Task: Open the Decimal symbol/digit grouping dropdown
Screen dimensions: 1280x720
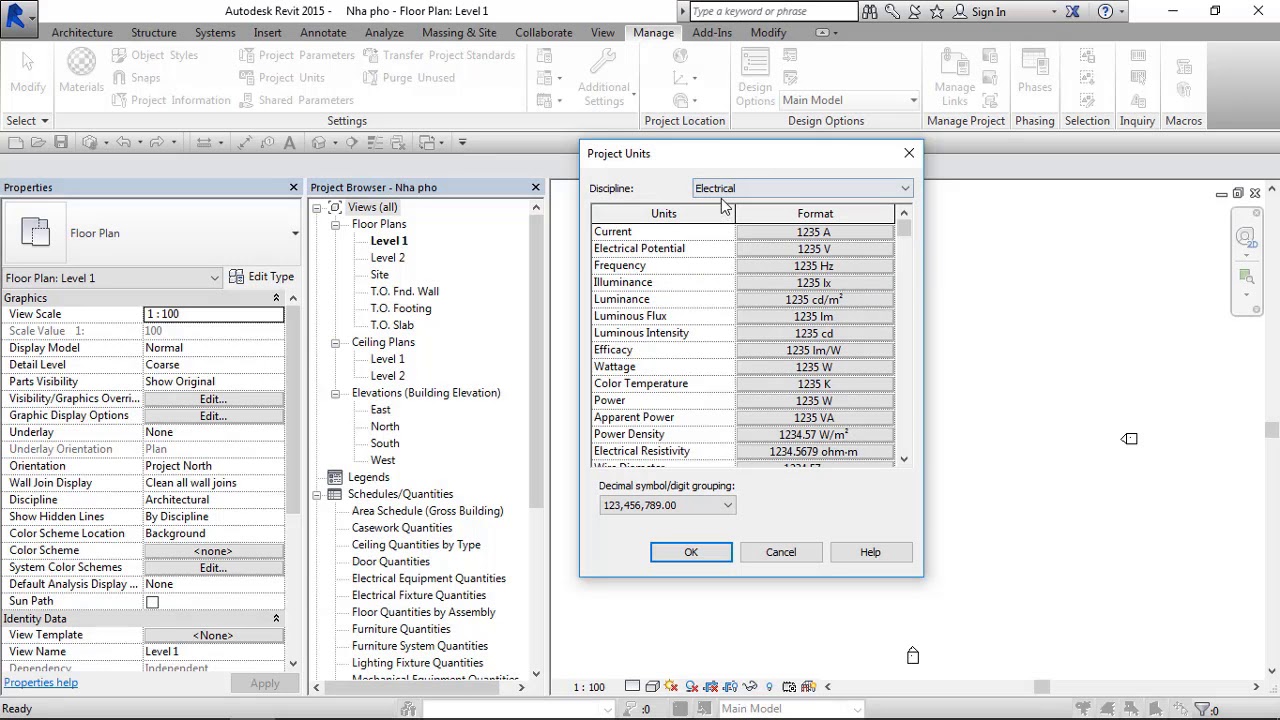Action: click(x=667, y=505)
